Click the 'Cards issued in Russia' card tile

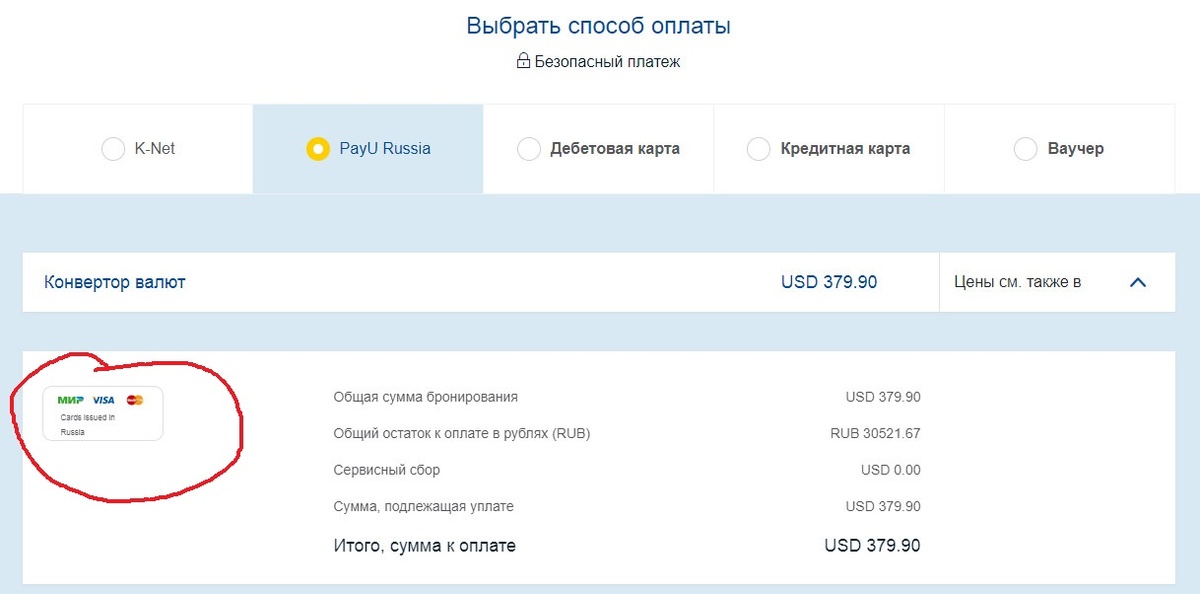coord(103,412)
